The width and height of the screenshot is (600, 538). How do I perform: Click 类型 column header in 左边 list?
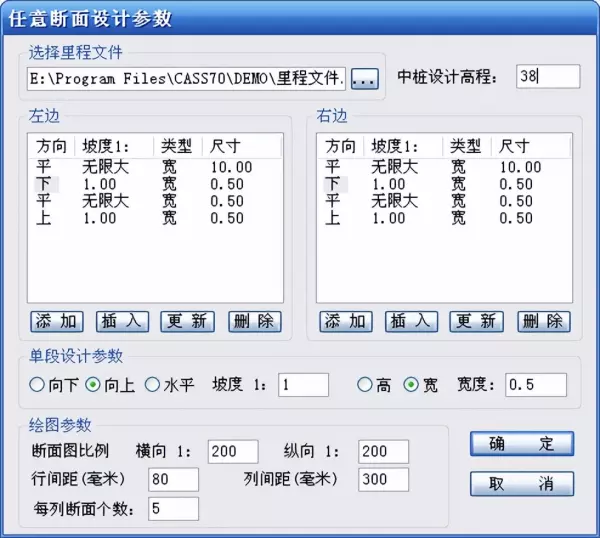click(178, 146)
